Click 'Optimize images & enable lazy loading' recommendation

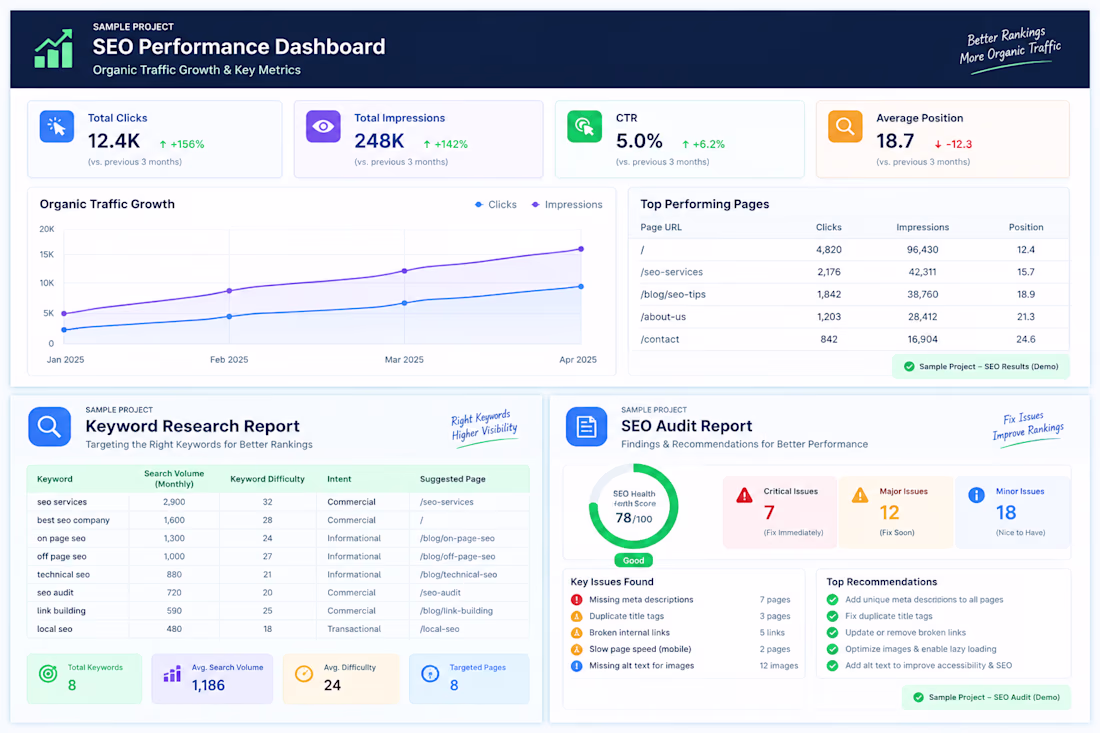coord(920,650)
